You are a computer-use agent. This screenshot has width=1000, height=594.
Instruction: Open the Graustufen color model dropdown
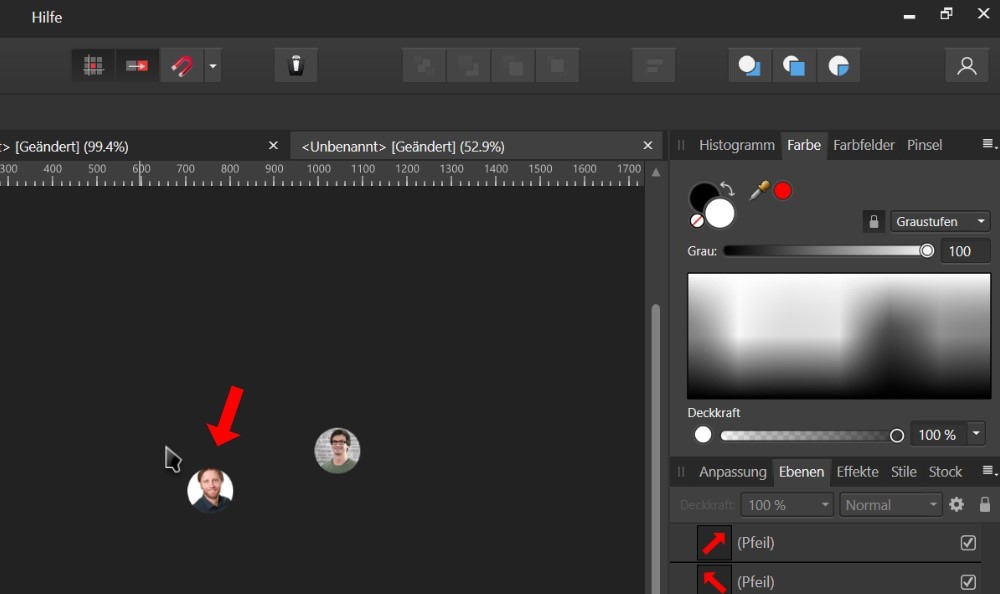point(940,221)
